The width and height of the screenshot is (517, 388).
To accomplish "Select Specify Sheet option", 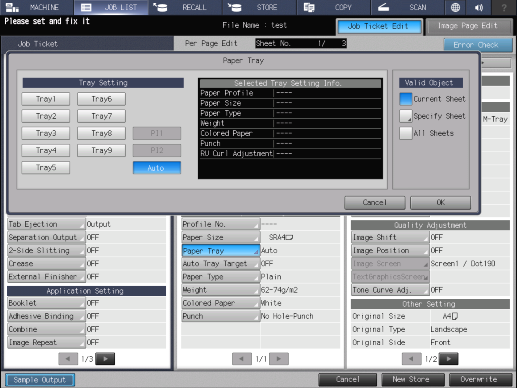I will (x=406, y=116).
